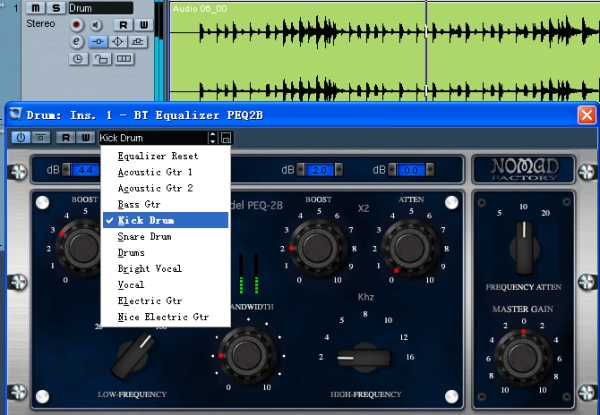Select the Audio 06_00 waveform clip

tap(384, 52)
